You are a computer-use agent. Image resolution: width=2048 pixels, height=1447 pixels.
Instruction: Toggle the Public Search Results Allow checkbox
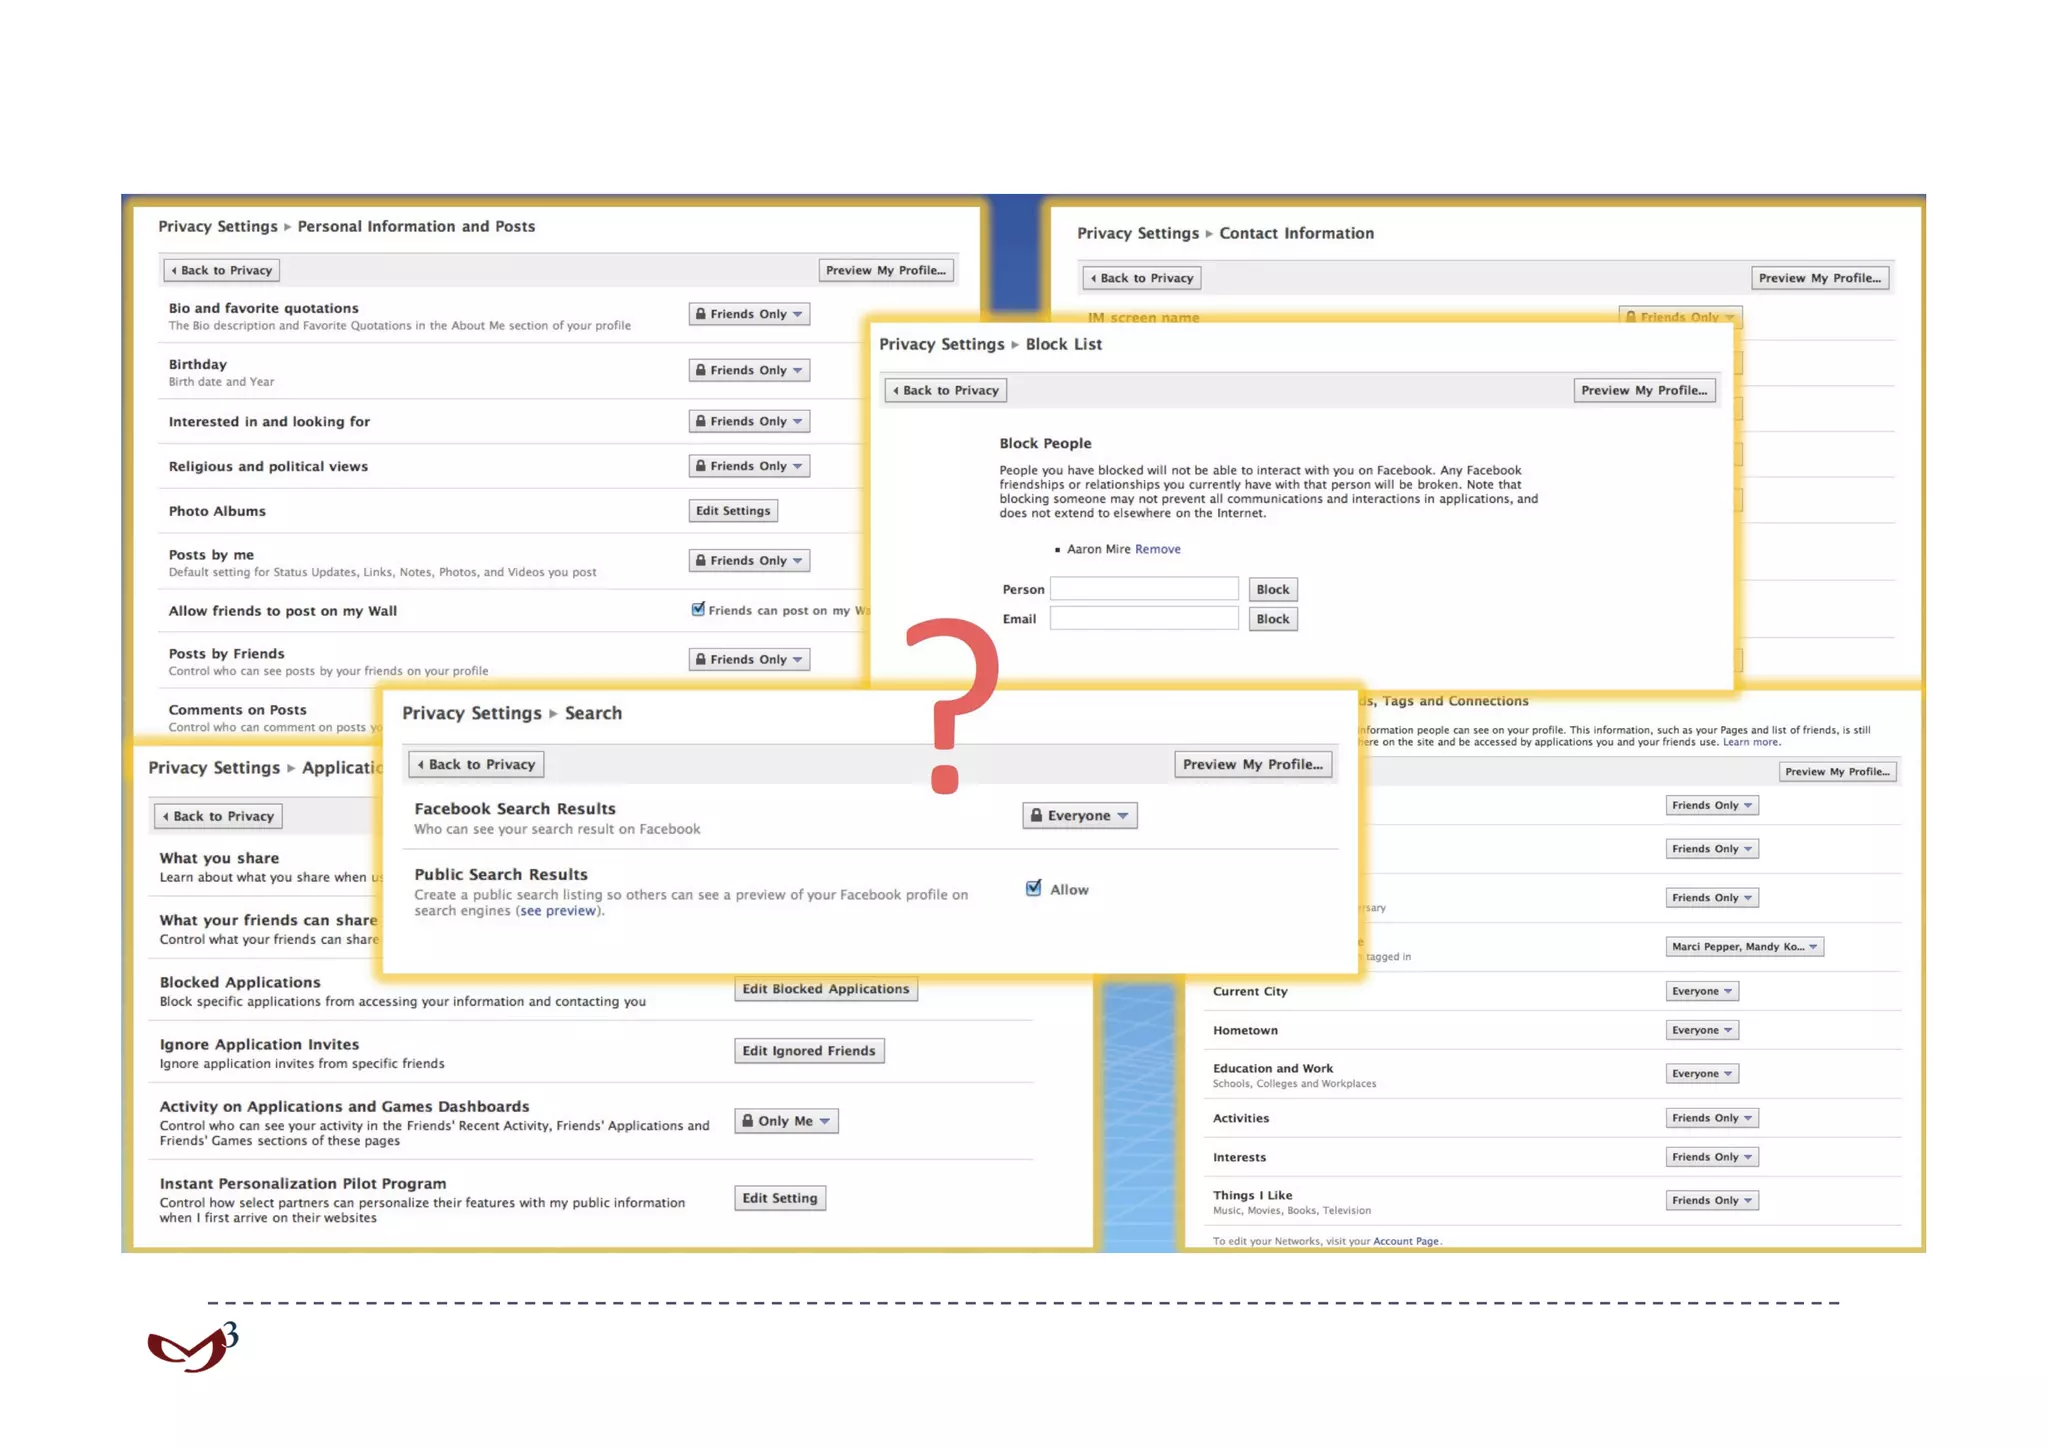click(1034, 888)
